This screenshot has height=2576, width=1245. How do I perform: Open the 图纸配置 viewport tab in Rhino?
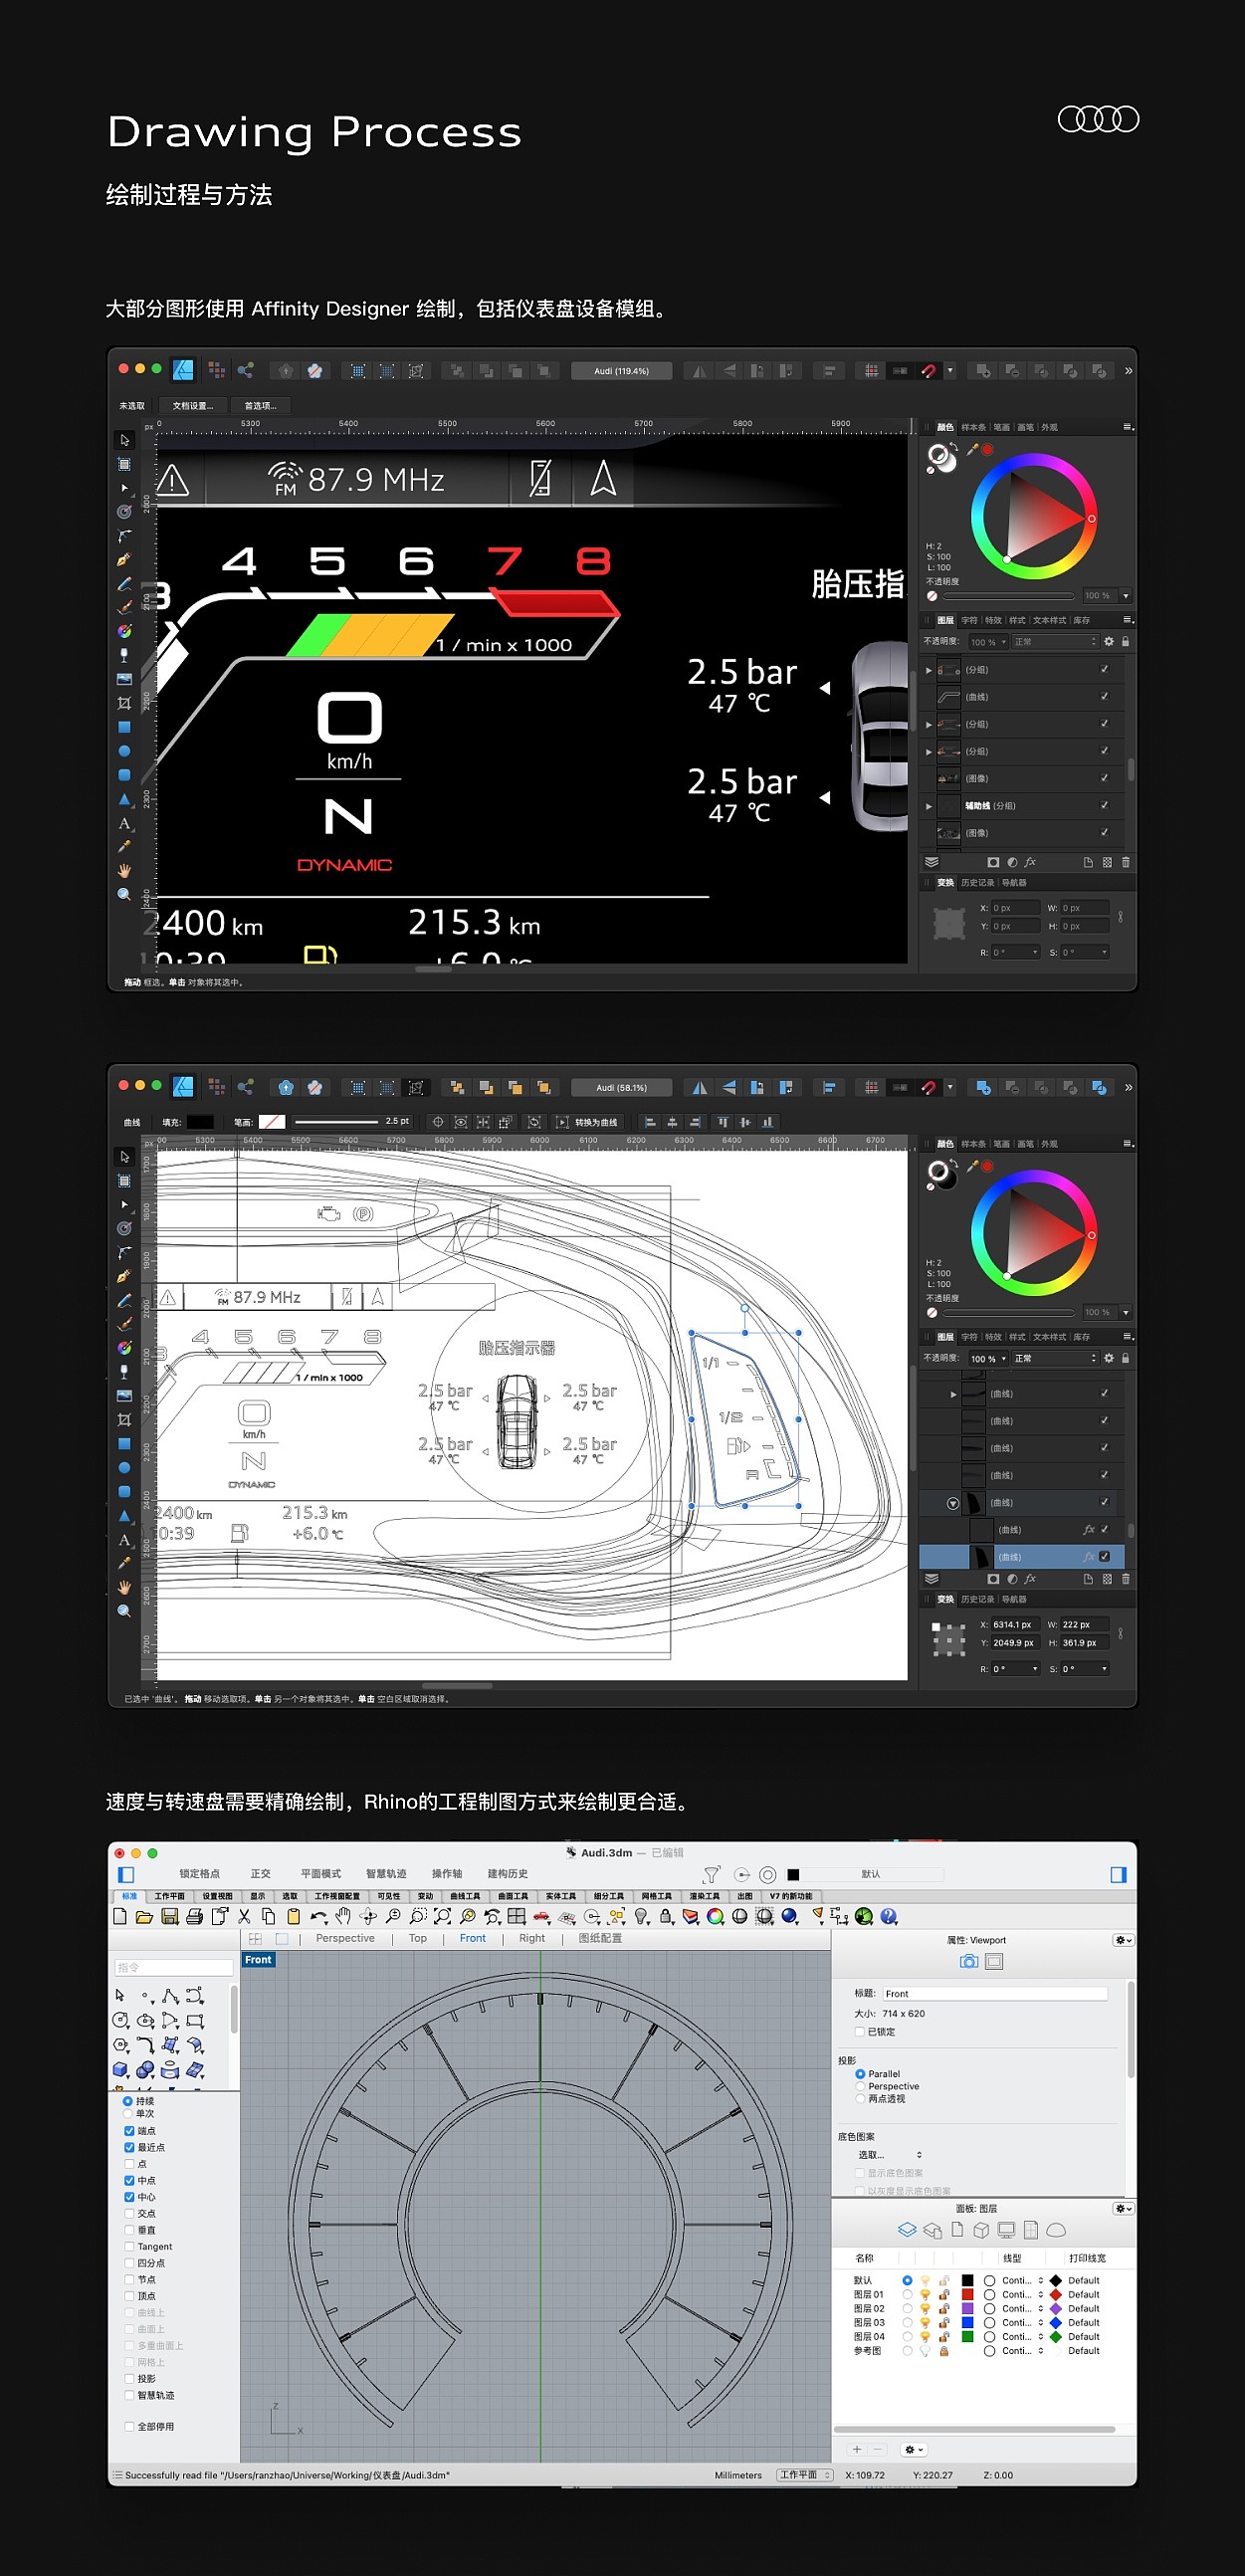pos(600,1938)
